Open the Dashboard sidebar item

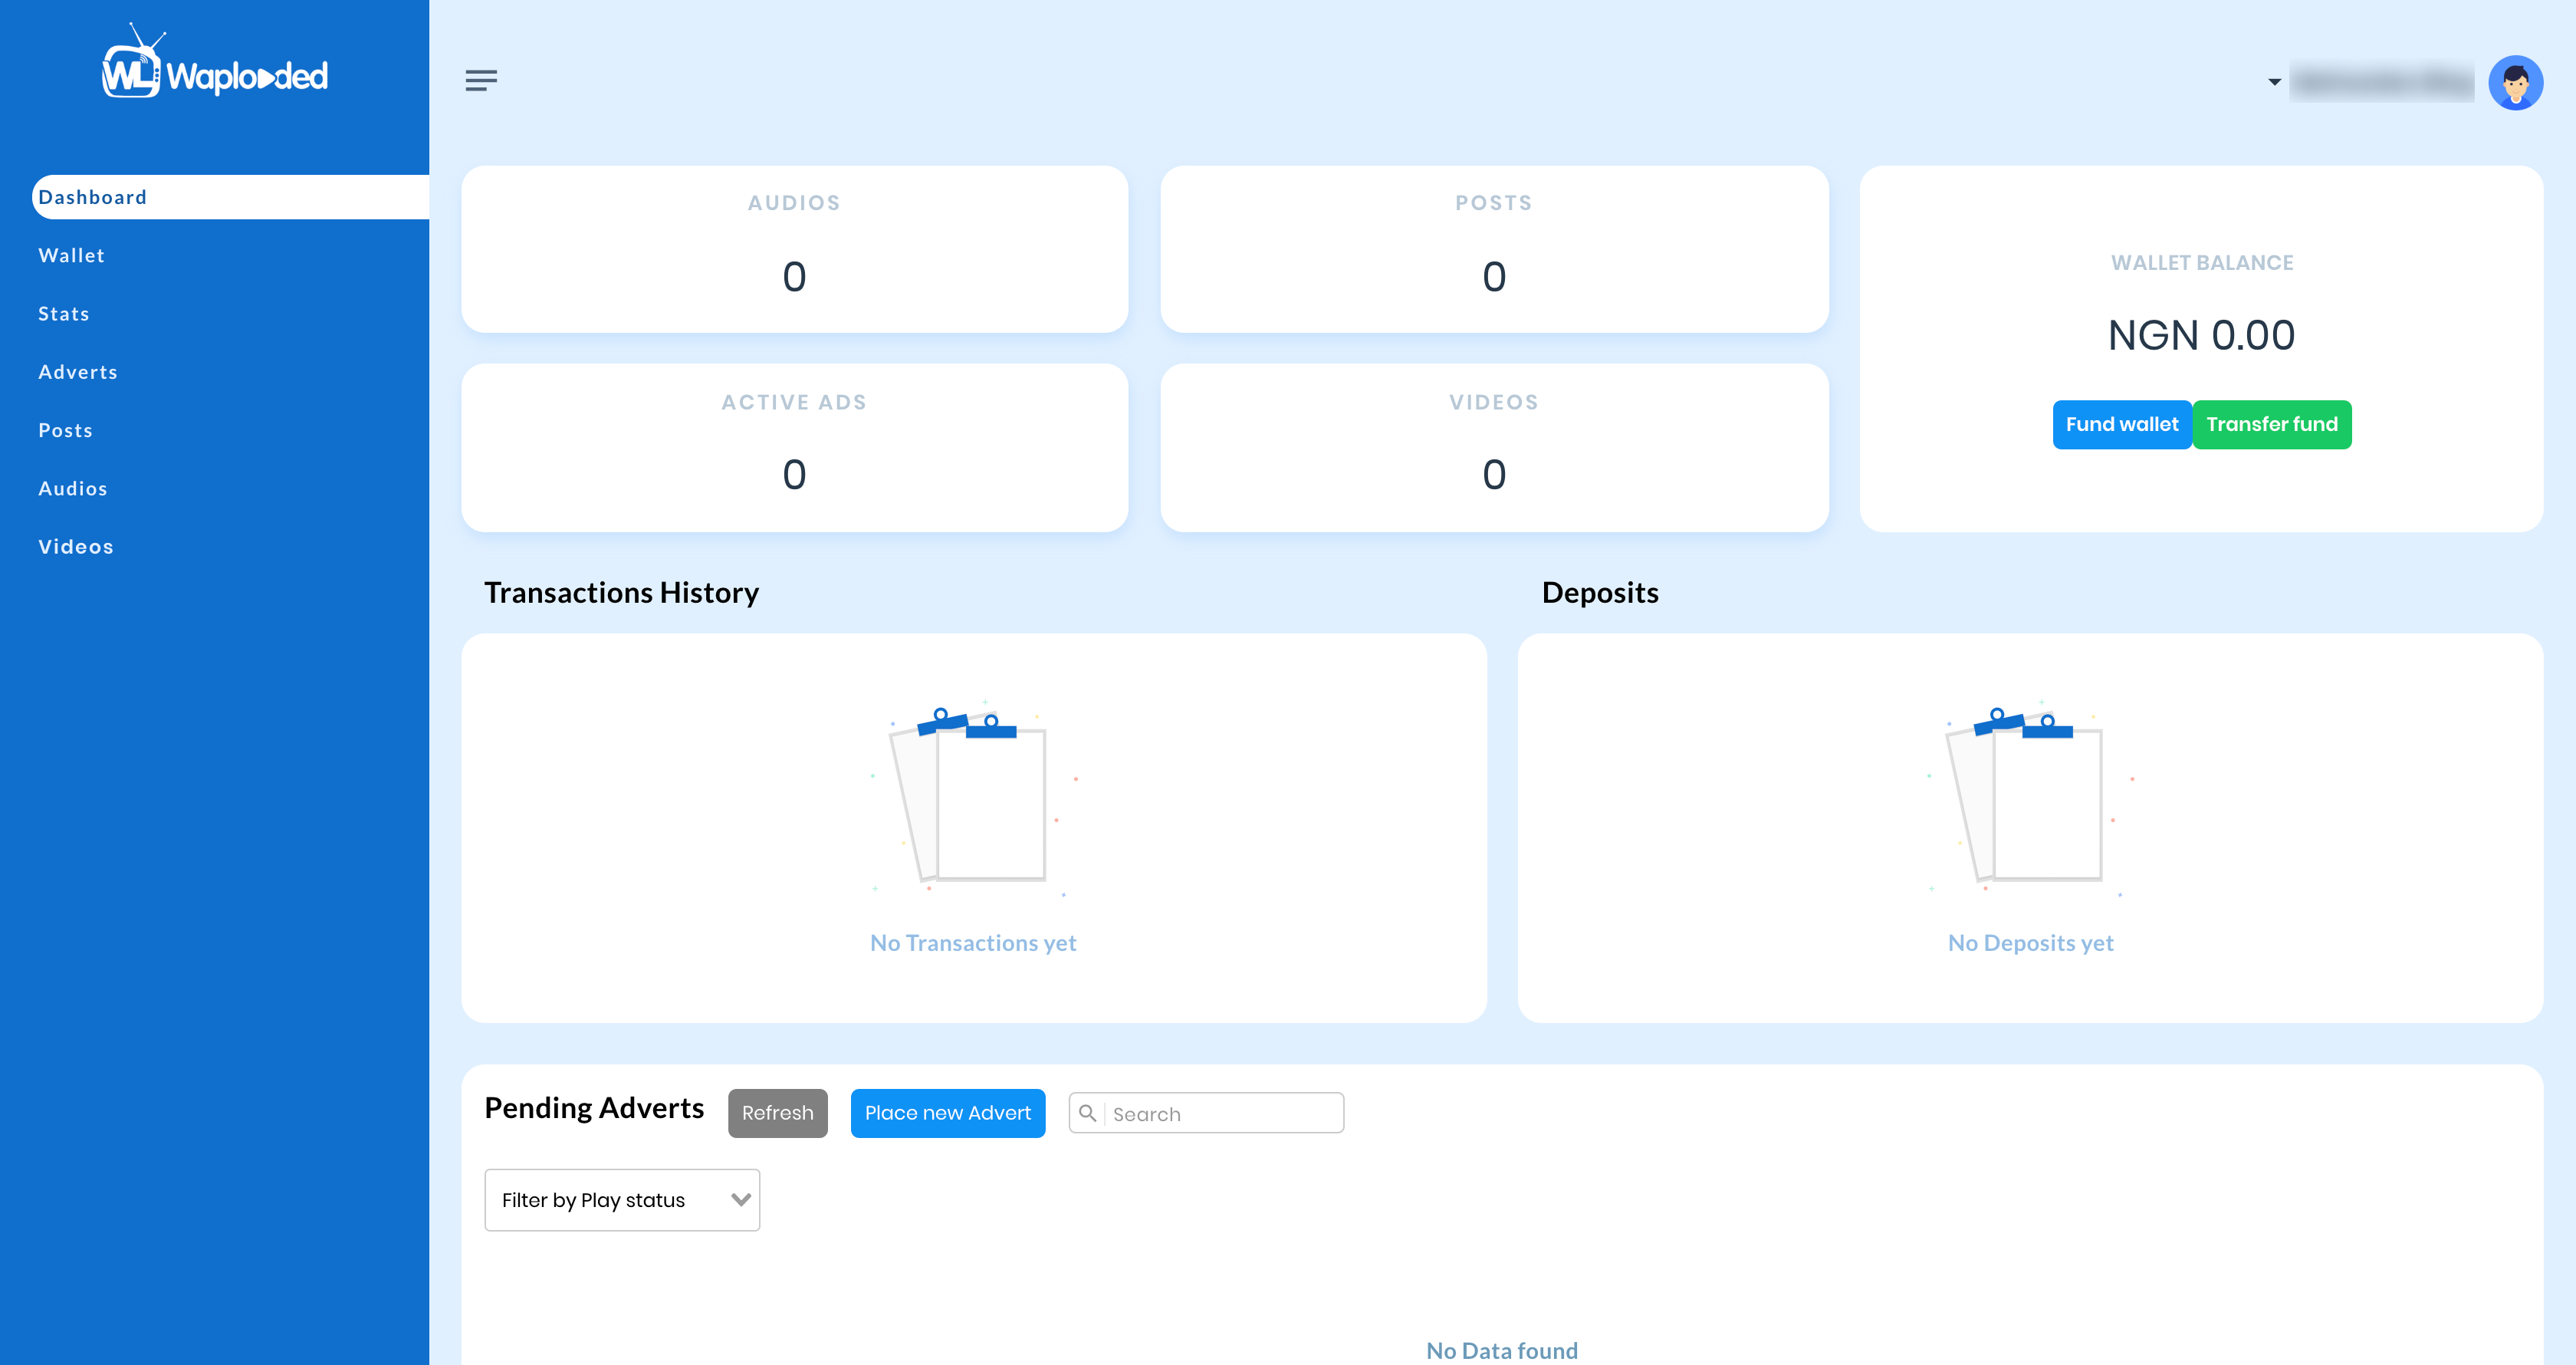coord(231,197)
